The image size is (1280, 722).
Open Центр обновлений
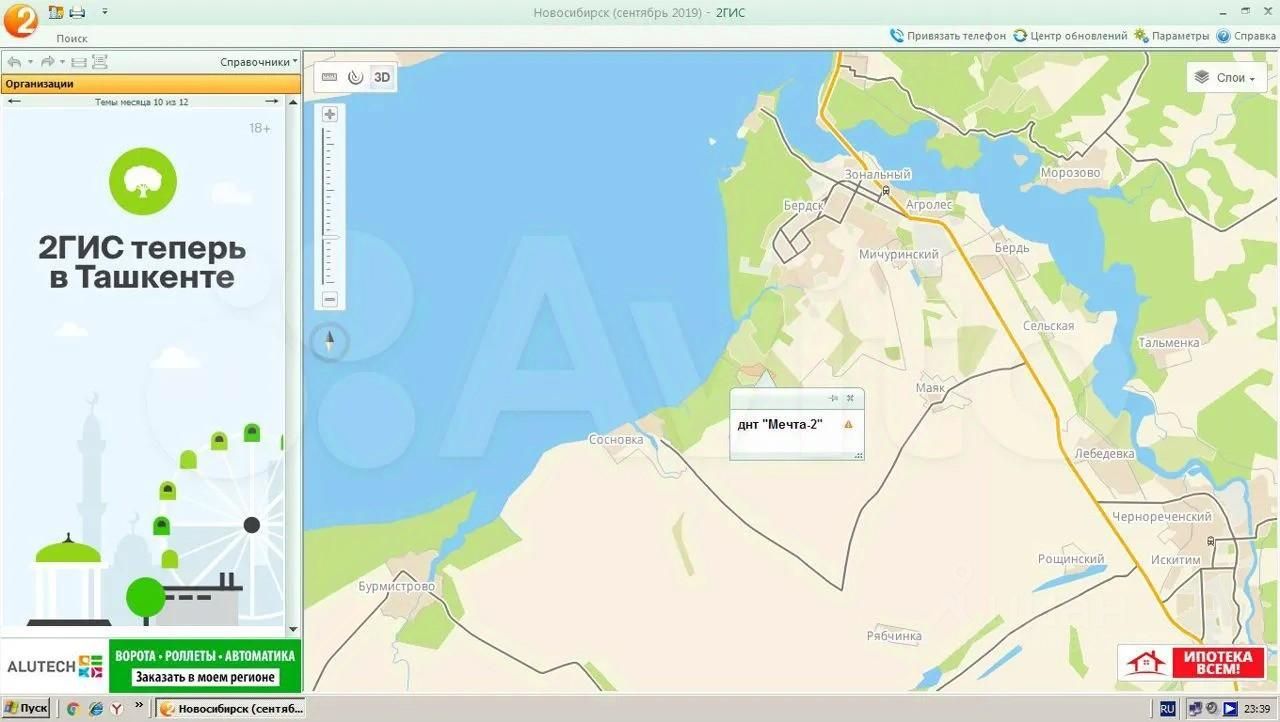[x=1070, y=36]
